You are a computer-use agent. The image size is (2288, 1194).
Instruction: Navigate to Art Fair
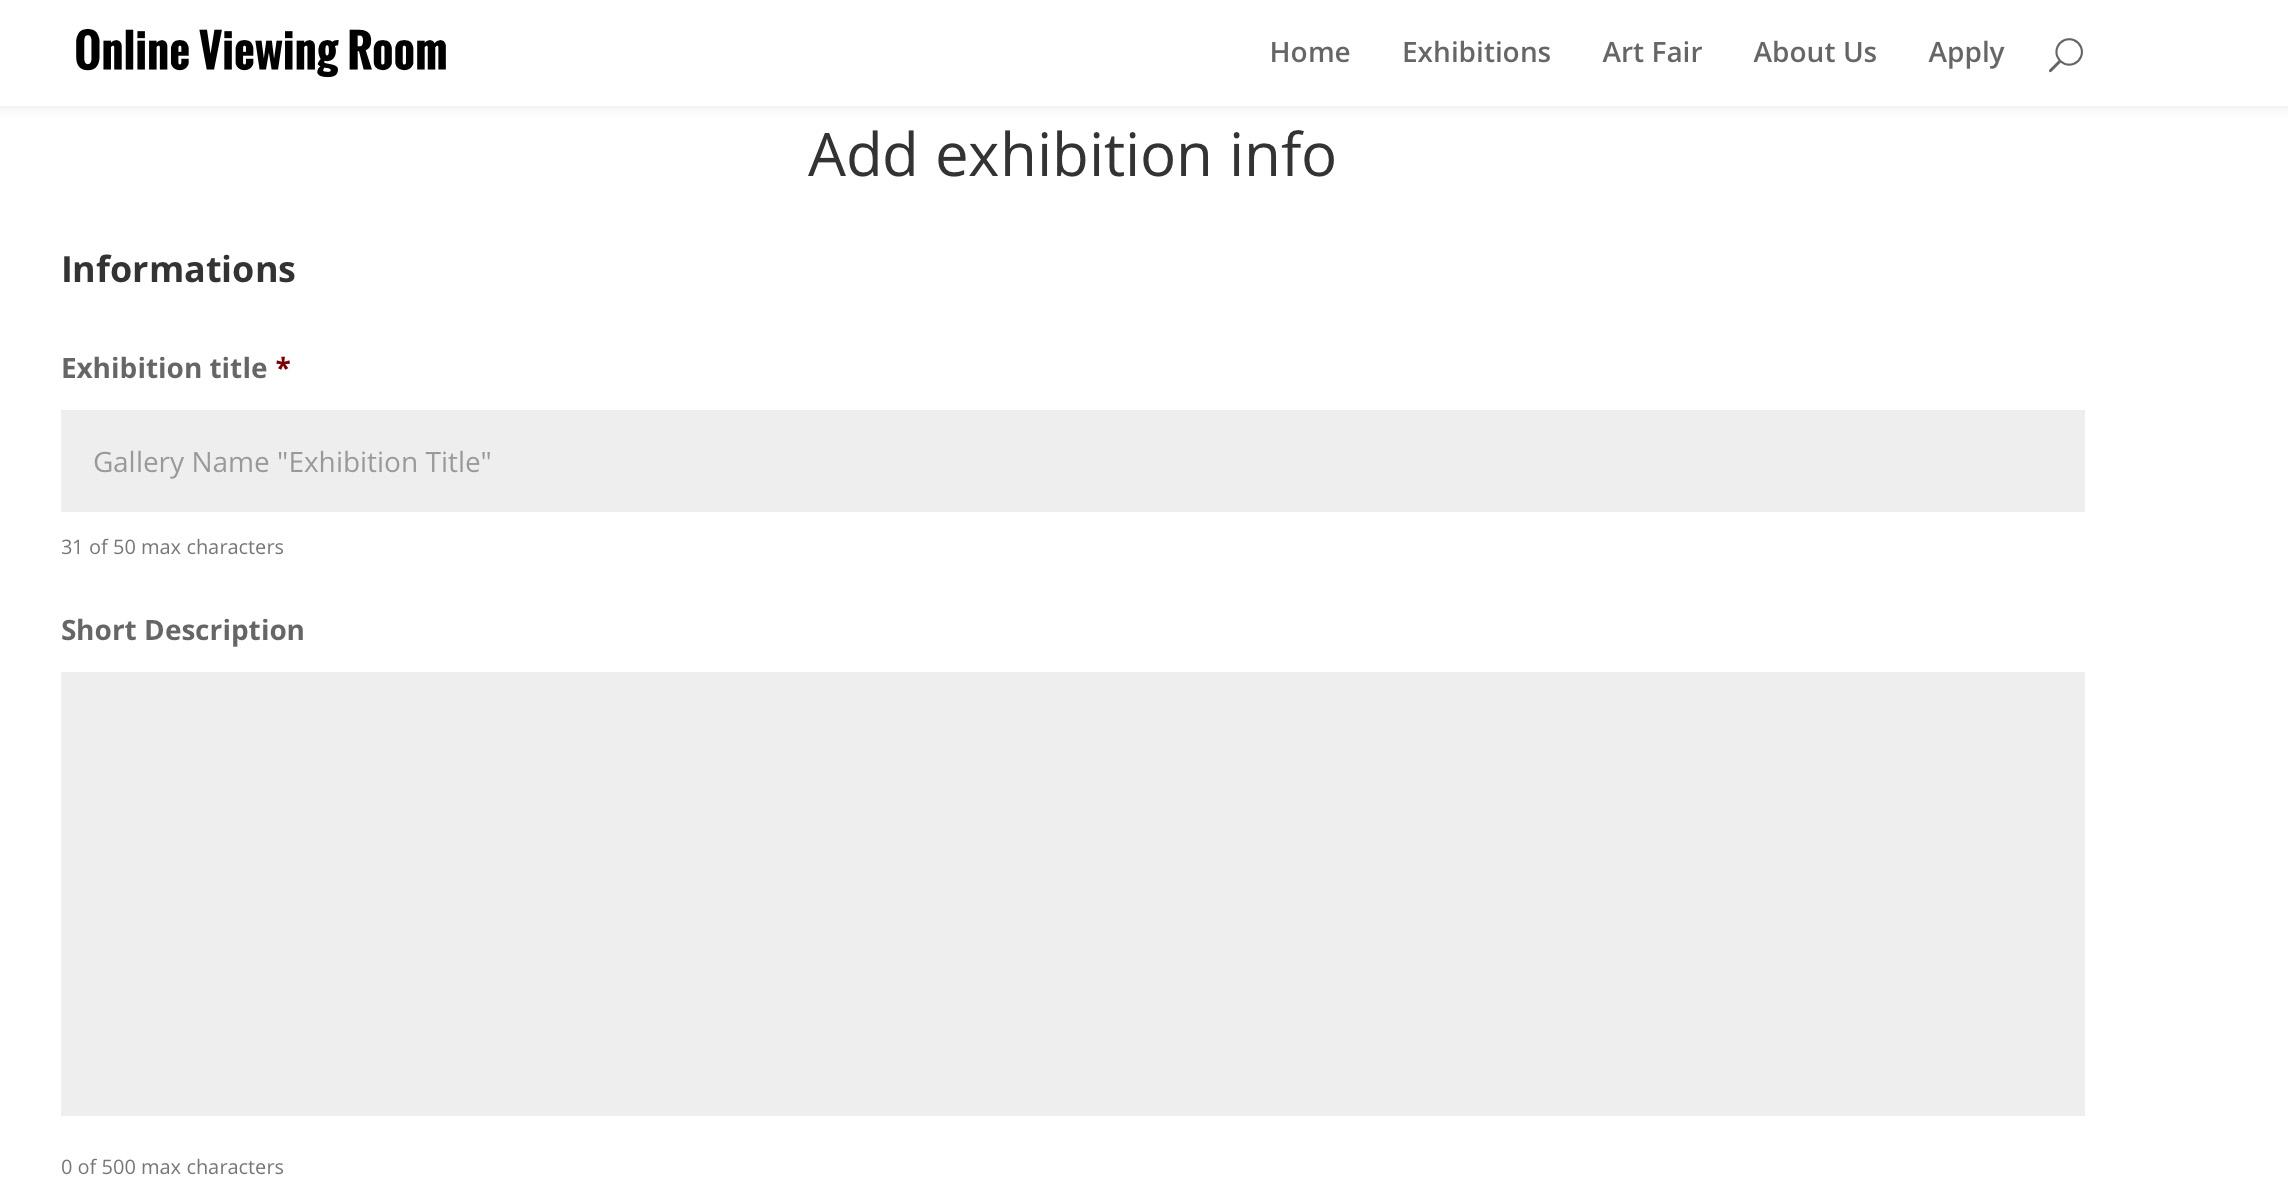pos(1652,52)
